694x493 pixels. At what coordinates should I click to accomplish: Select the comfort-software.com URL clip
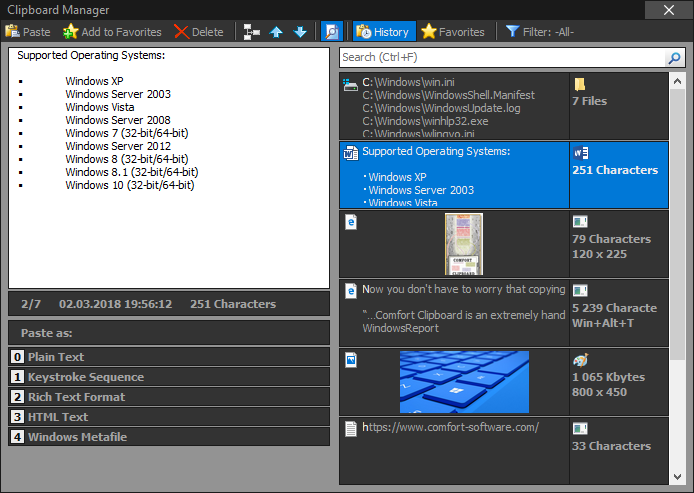453,428
